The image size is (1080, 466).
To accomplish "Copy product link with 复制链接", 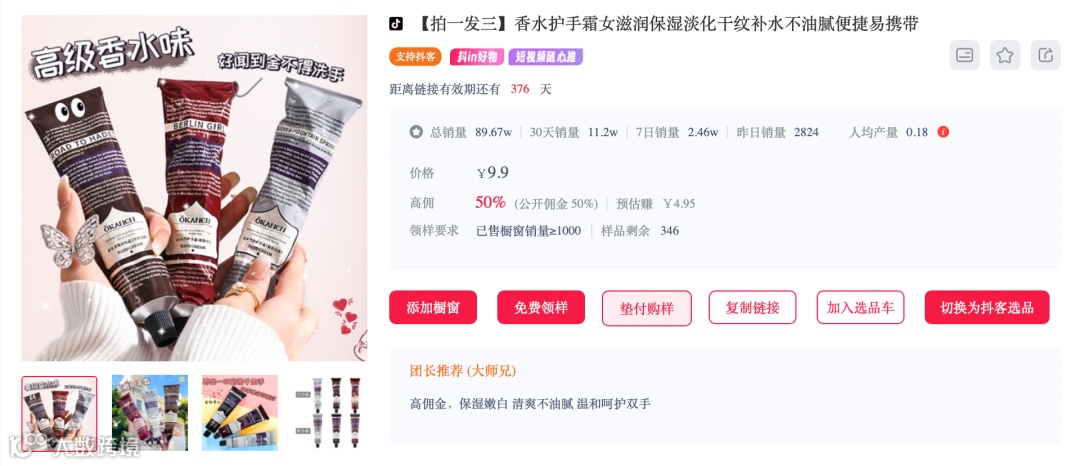I will (752, 307).
